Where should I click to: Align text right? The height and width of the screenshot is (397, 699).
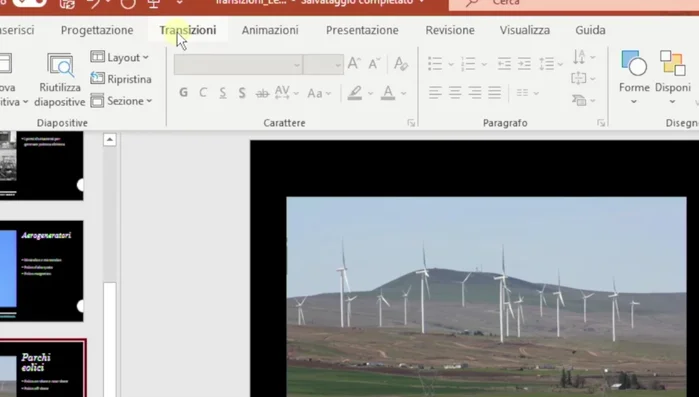point(475,93)
